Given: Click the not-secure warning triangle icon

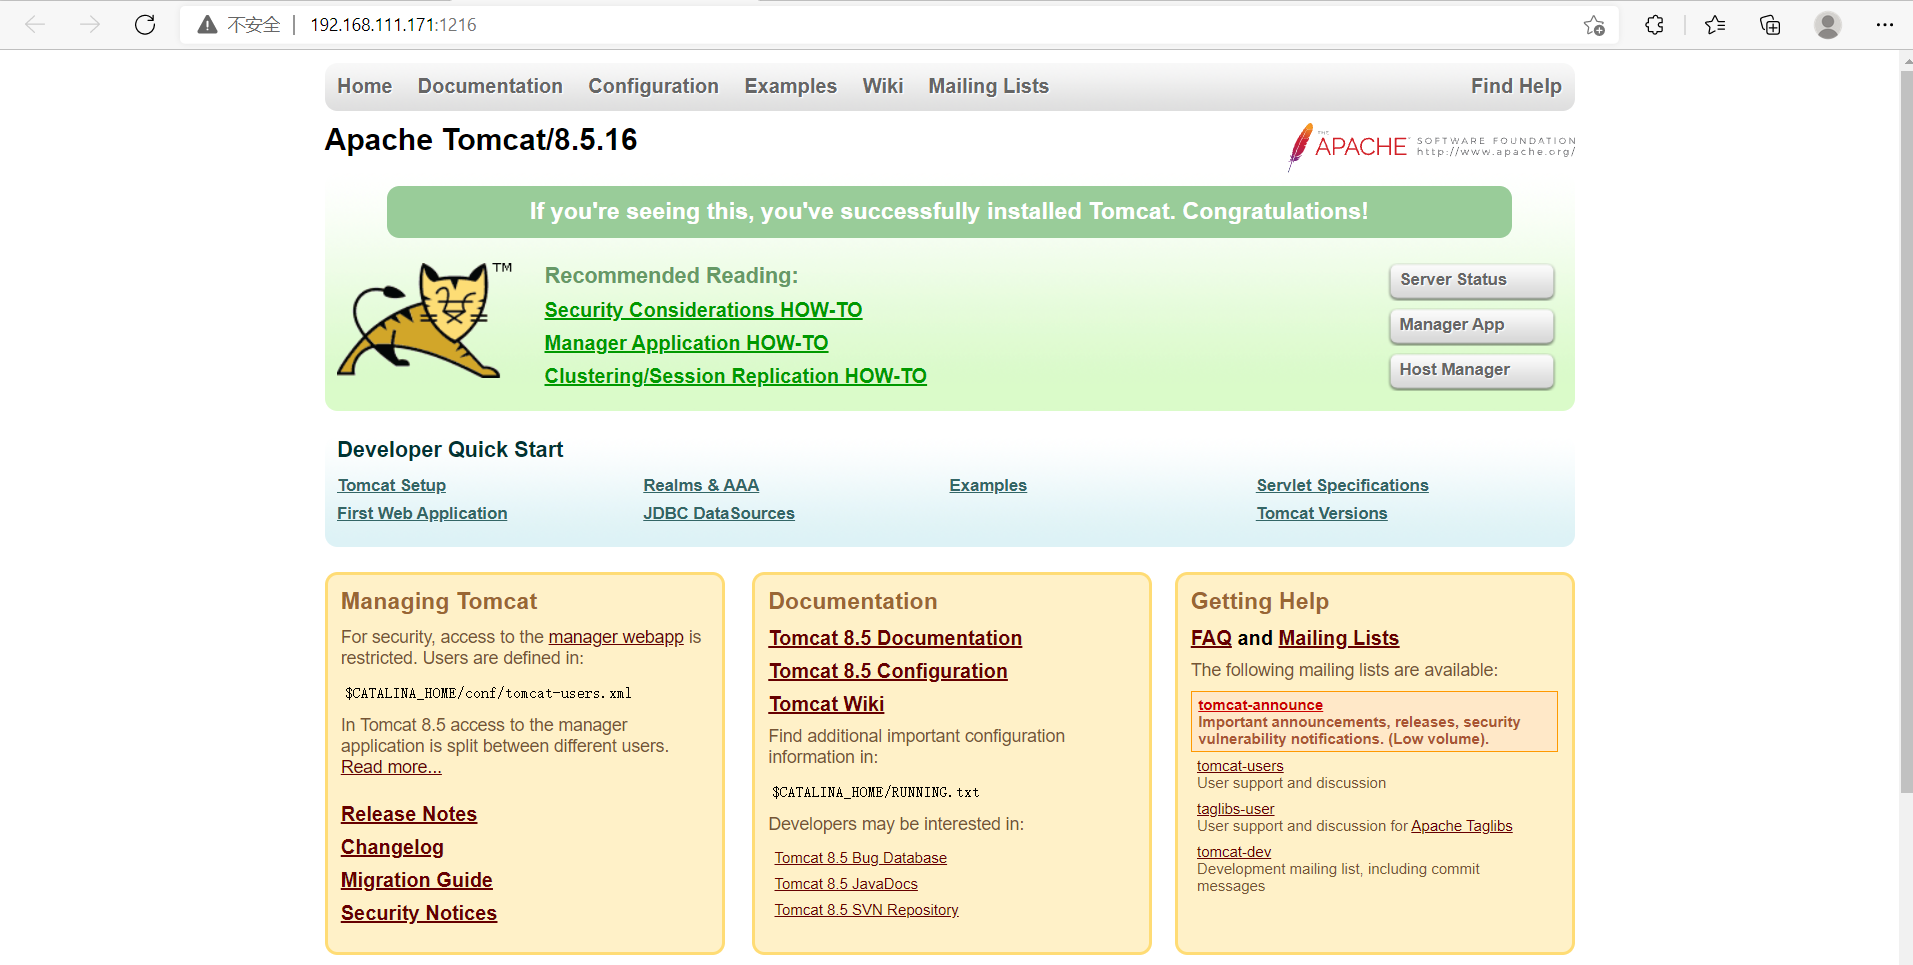Looking at the screenshot, I should pyautogui.click(x=207, y=25).
